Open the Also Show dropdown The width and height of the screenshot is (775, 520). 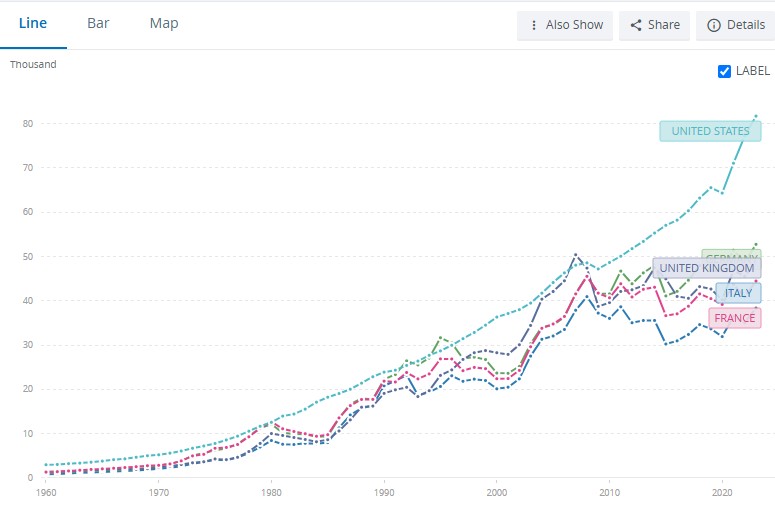tap(565, 25)
